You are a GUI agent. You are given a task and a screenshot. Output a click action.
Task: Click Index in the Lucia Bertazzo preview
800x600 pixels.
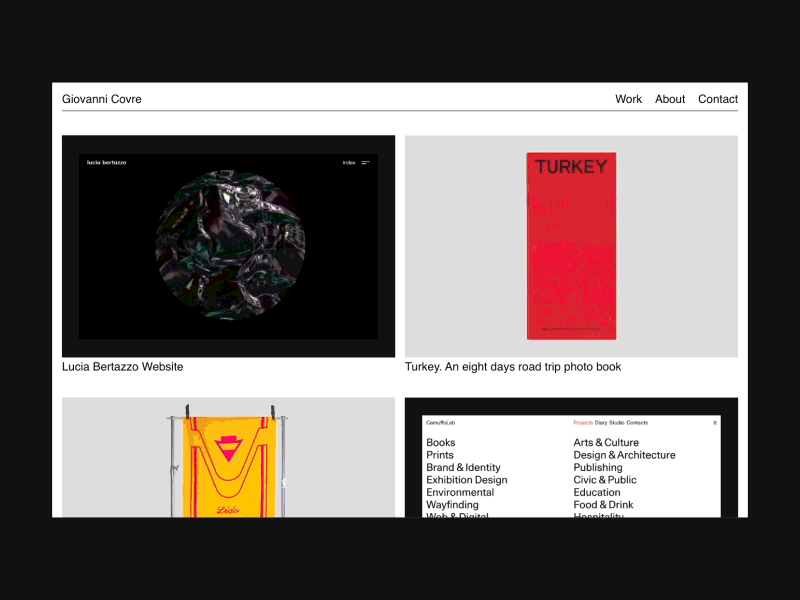pyautogui.click(x=349, y=163)
